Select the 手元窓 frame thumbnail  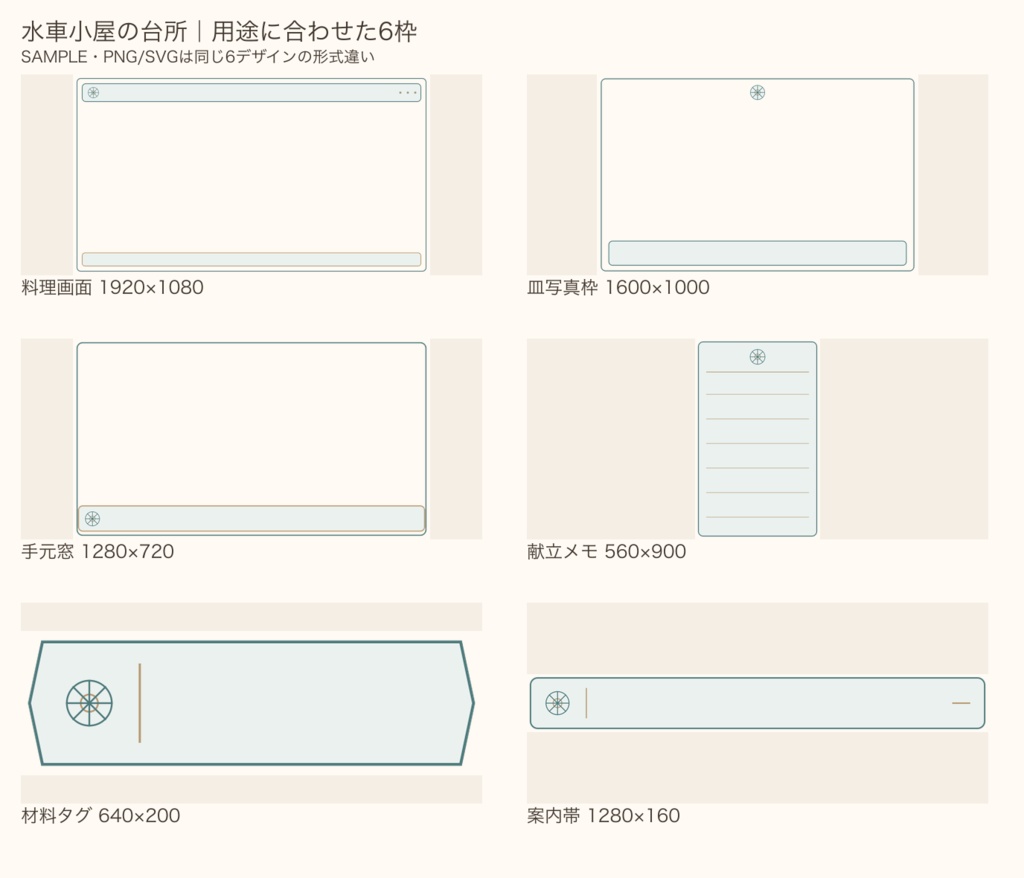pos(251,439)
